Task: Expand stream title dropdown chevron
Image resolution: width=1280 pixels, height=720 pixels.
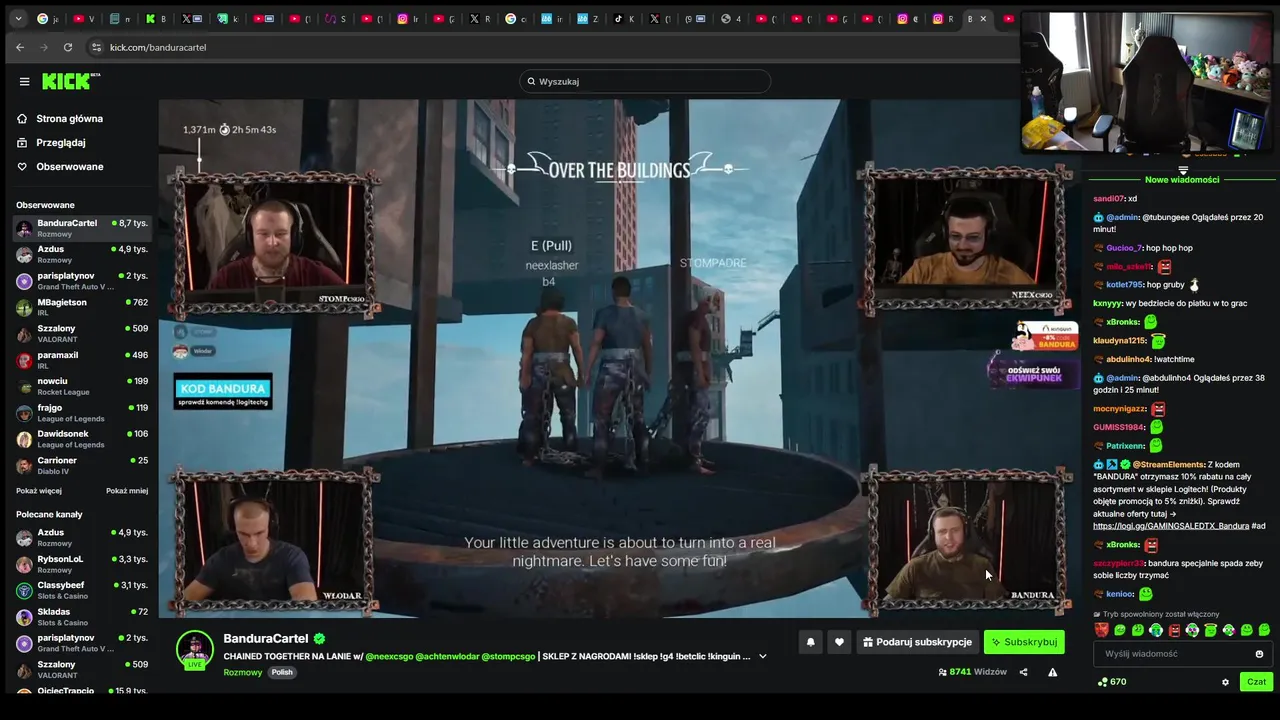Action: [763, 656]
